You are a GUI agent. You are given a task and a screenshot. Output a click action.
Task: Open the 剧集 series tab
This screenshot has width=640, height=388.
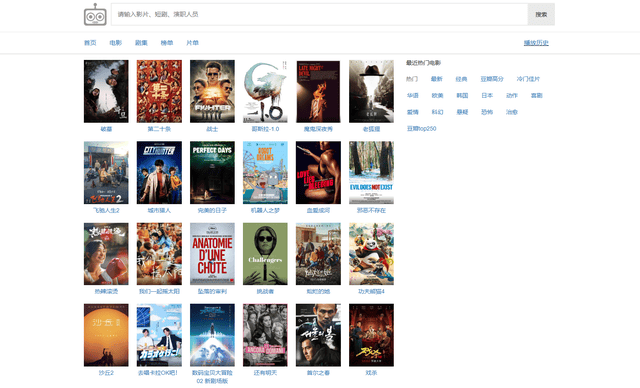(x=141, y=43)
